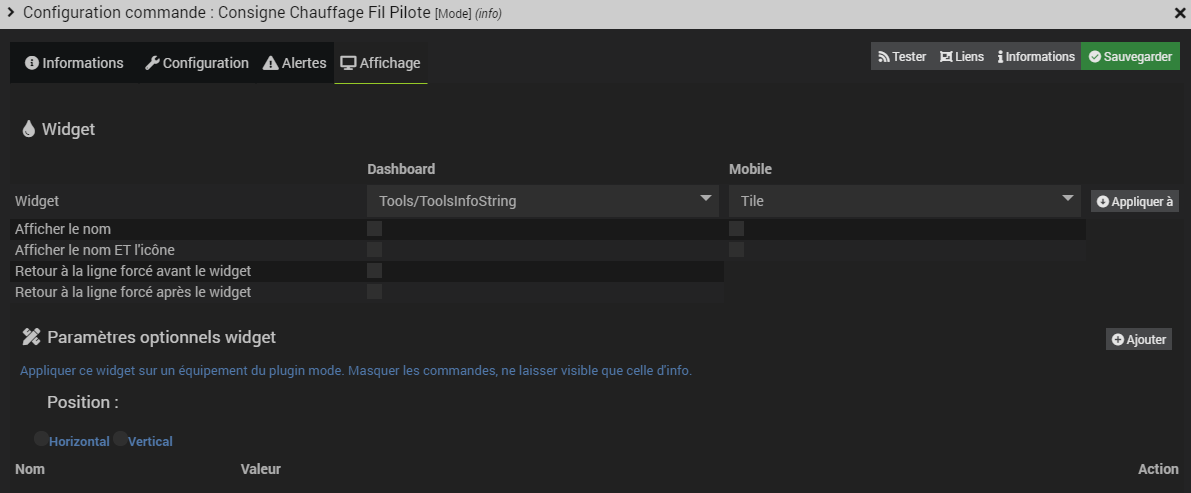Screen dimensions: 1191x493
Task: Collapse the configuration header chevron
Action: click(x=11, y=13)
